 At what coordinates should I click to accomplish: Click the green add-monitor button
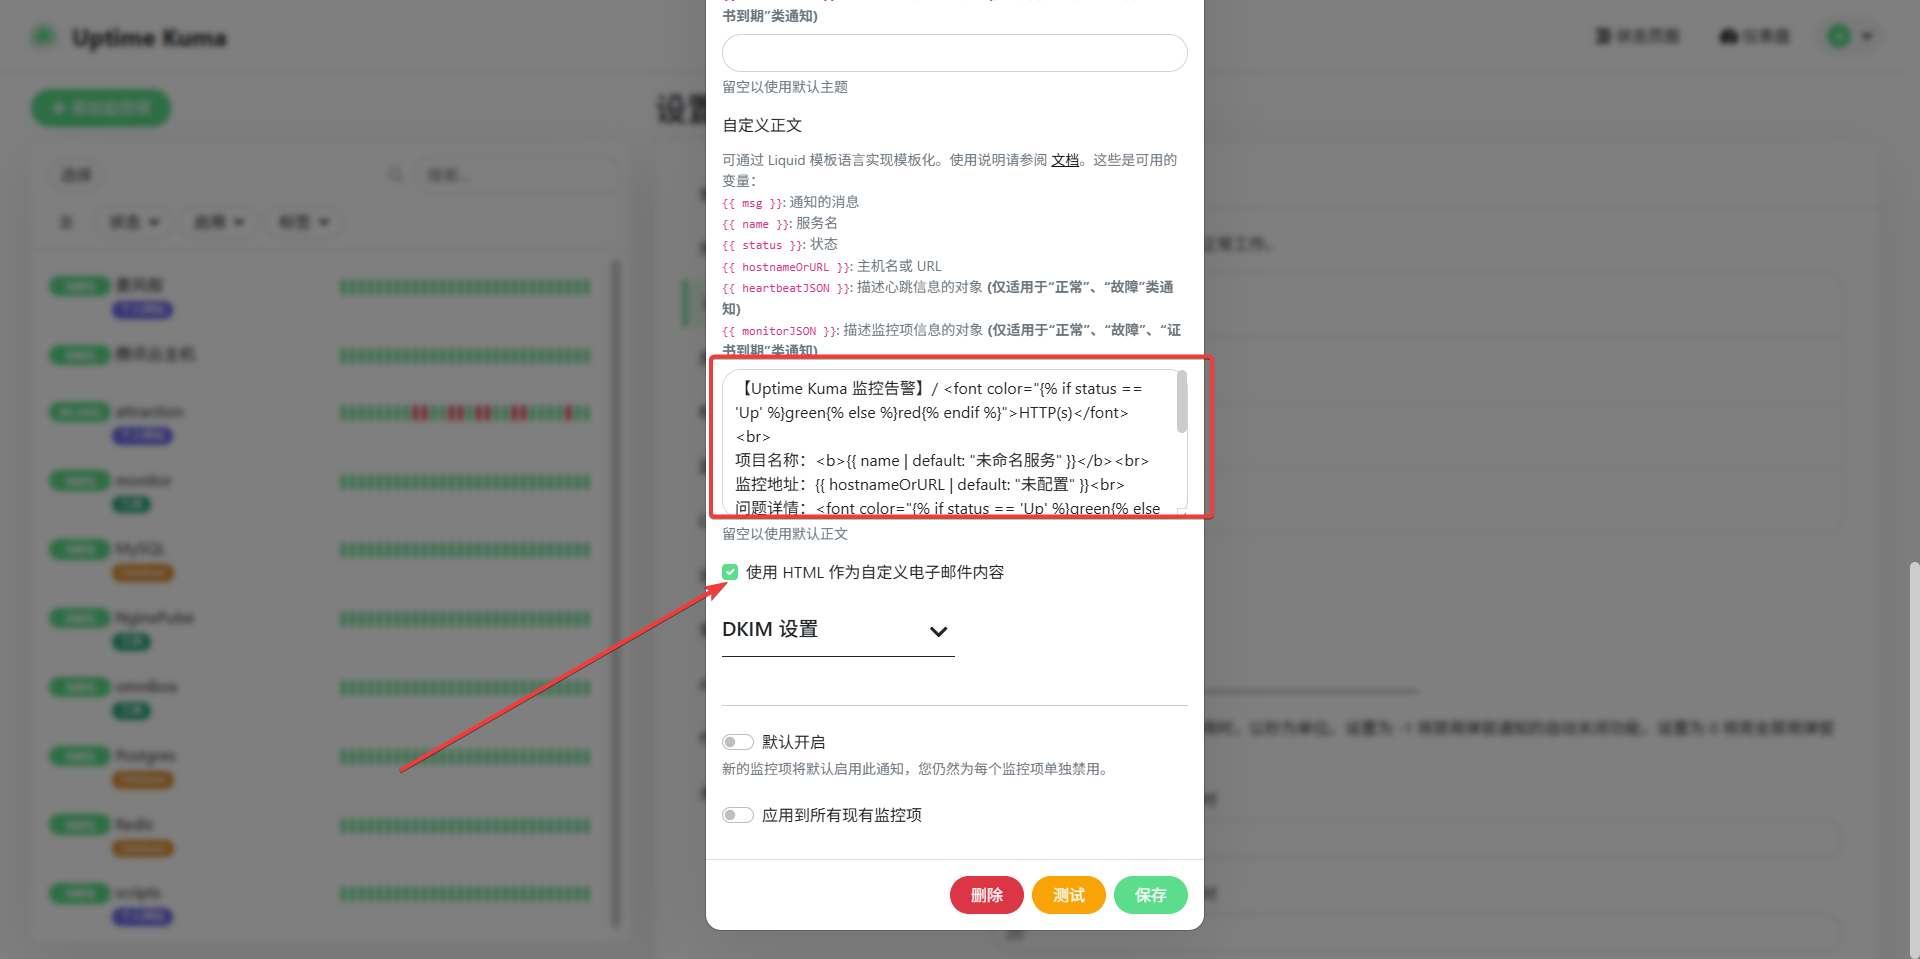coord(101,108)
